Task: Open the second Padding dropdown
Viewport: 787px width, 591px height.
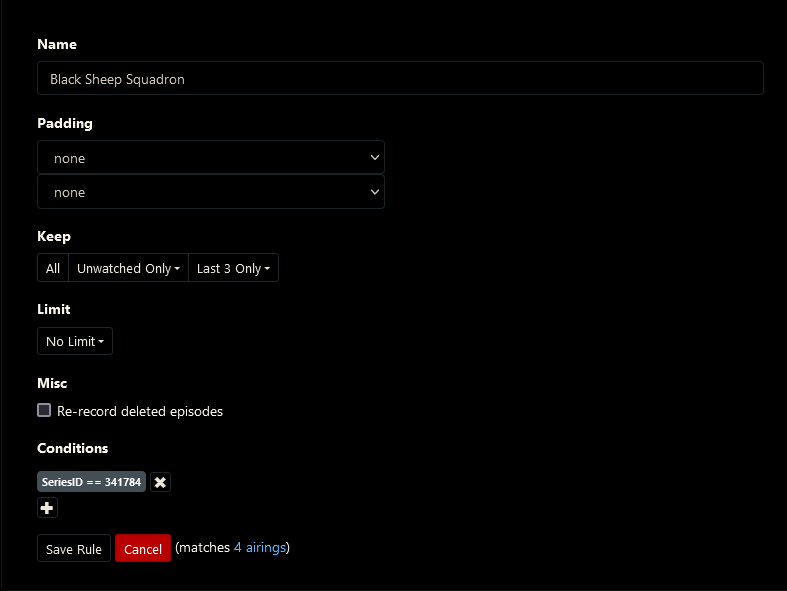Action: click(210, 192)
